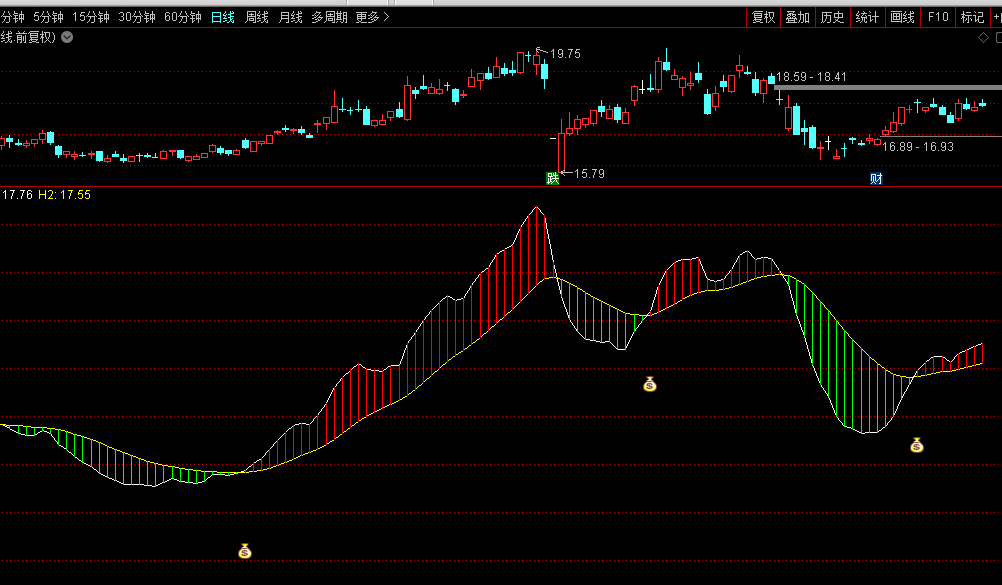The height and width of the screenshot is (585, 1002).
Task: Open the 多周期 multi-period view
Action: point(329,17)
